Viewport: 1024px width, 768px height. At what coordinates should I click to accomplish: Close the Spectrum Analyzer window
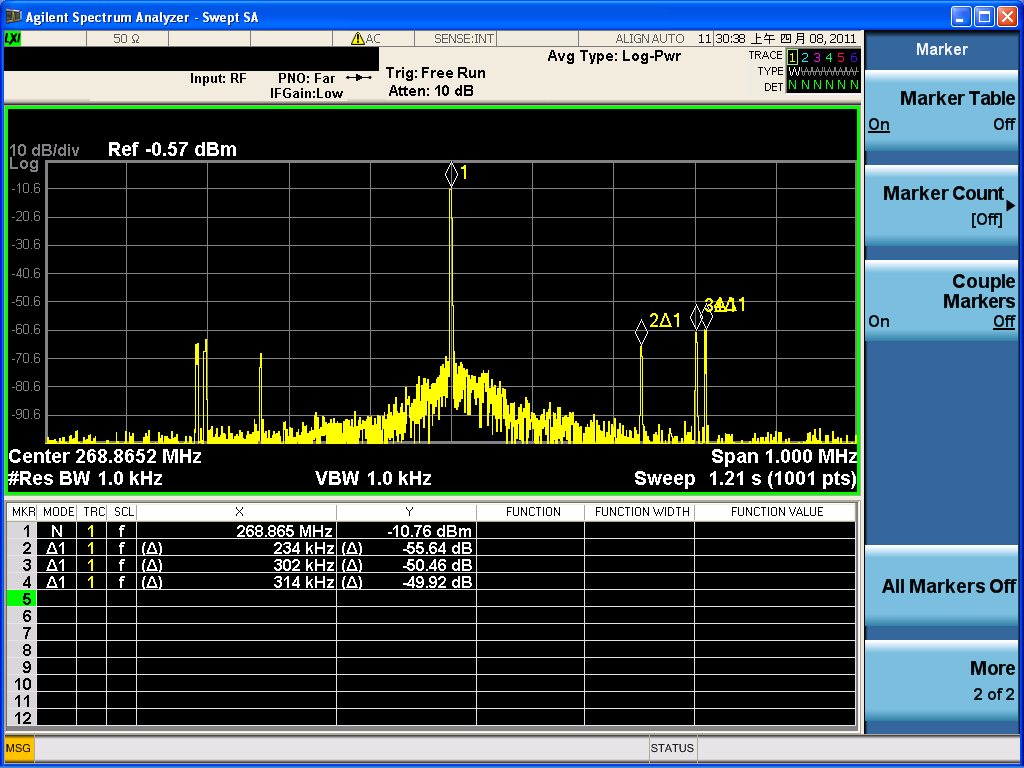1008,16
